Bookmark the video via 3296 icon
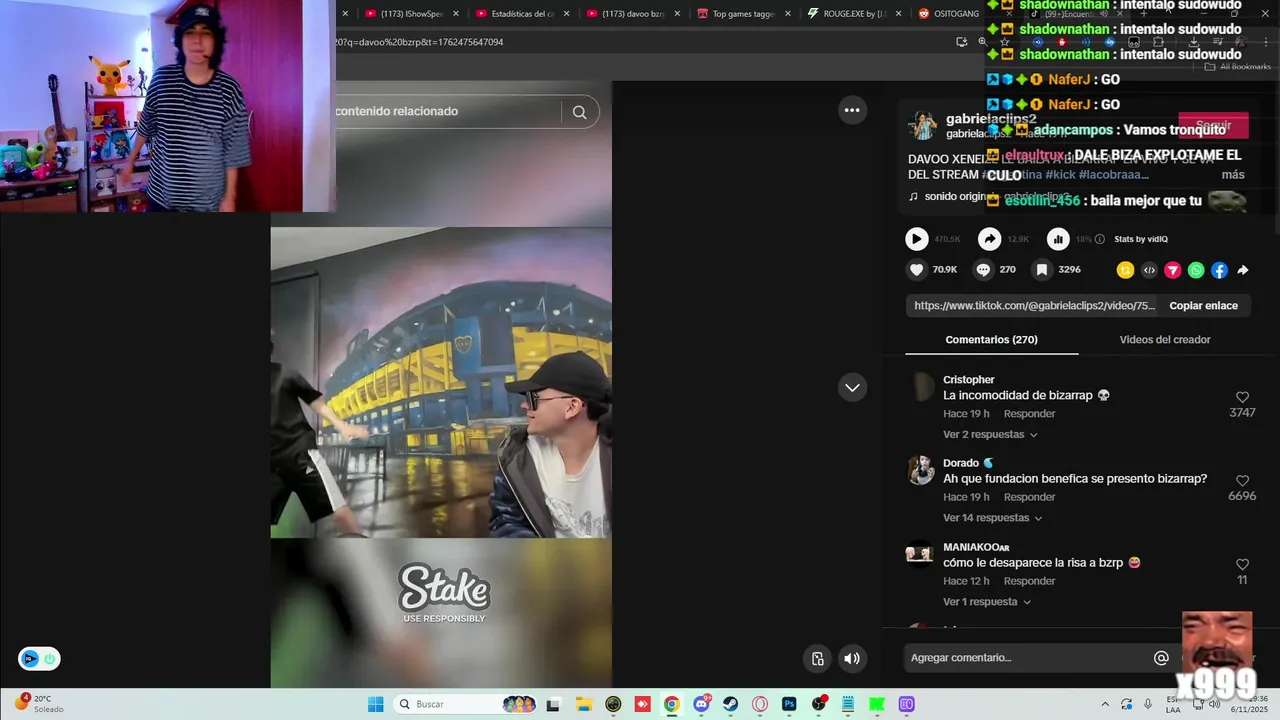Image resolution: width=1280 pixels, height=720 pixels. click(1041, 269)
